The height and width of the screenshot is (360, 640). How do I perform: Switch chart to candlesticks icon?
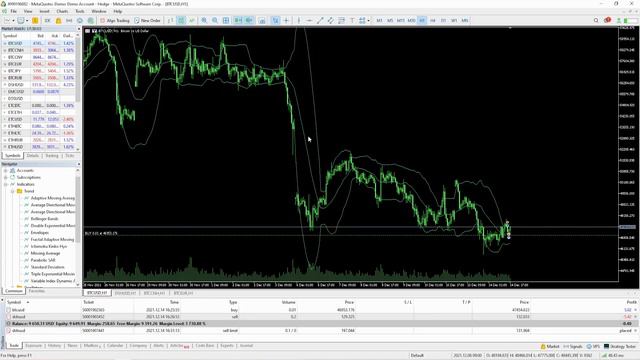pos(181,20)
